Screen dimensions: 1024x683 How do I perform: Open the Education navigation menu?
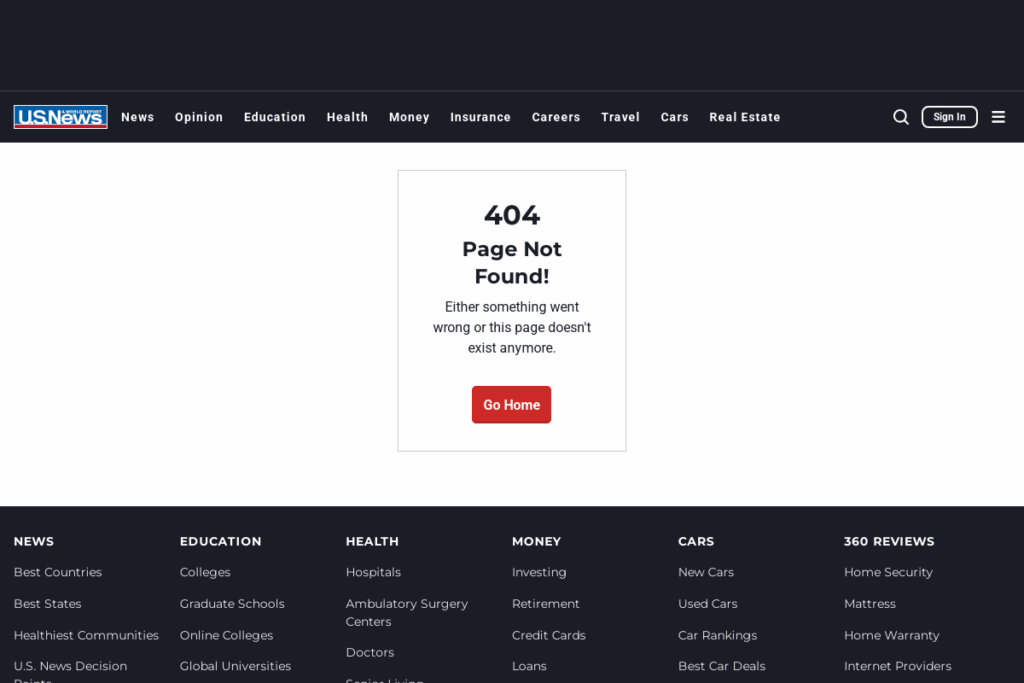click(274, 117)
